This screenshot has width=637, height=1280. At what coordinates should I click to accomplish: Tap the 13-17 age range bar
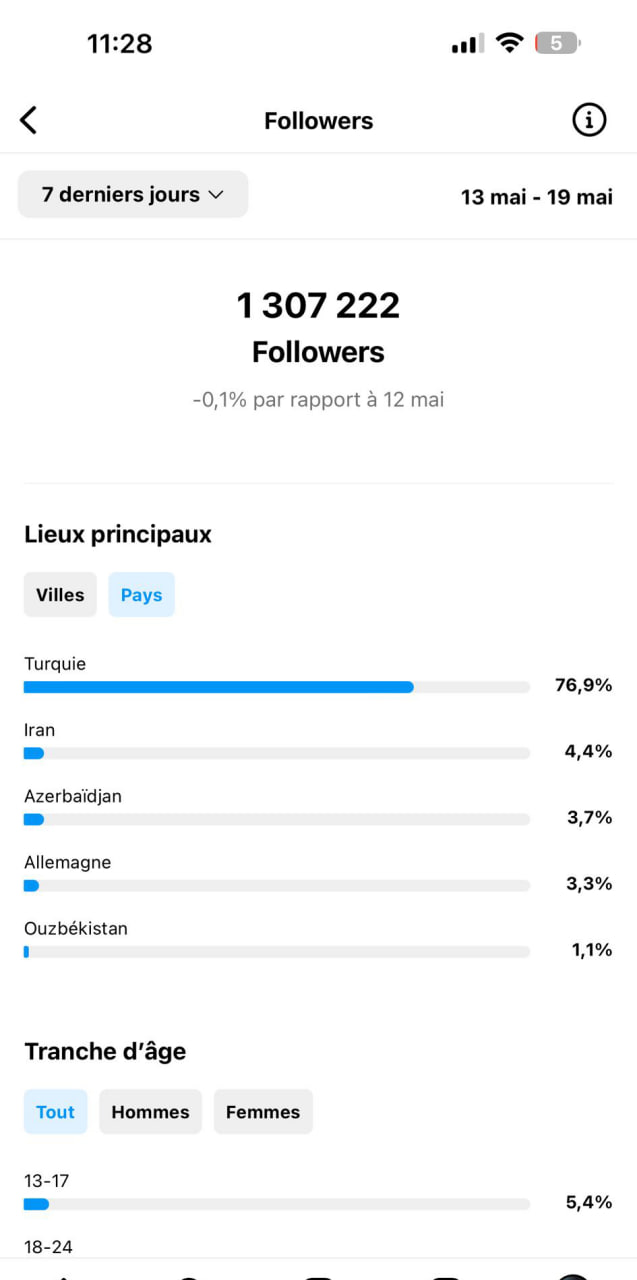point(277,1204)
